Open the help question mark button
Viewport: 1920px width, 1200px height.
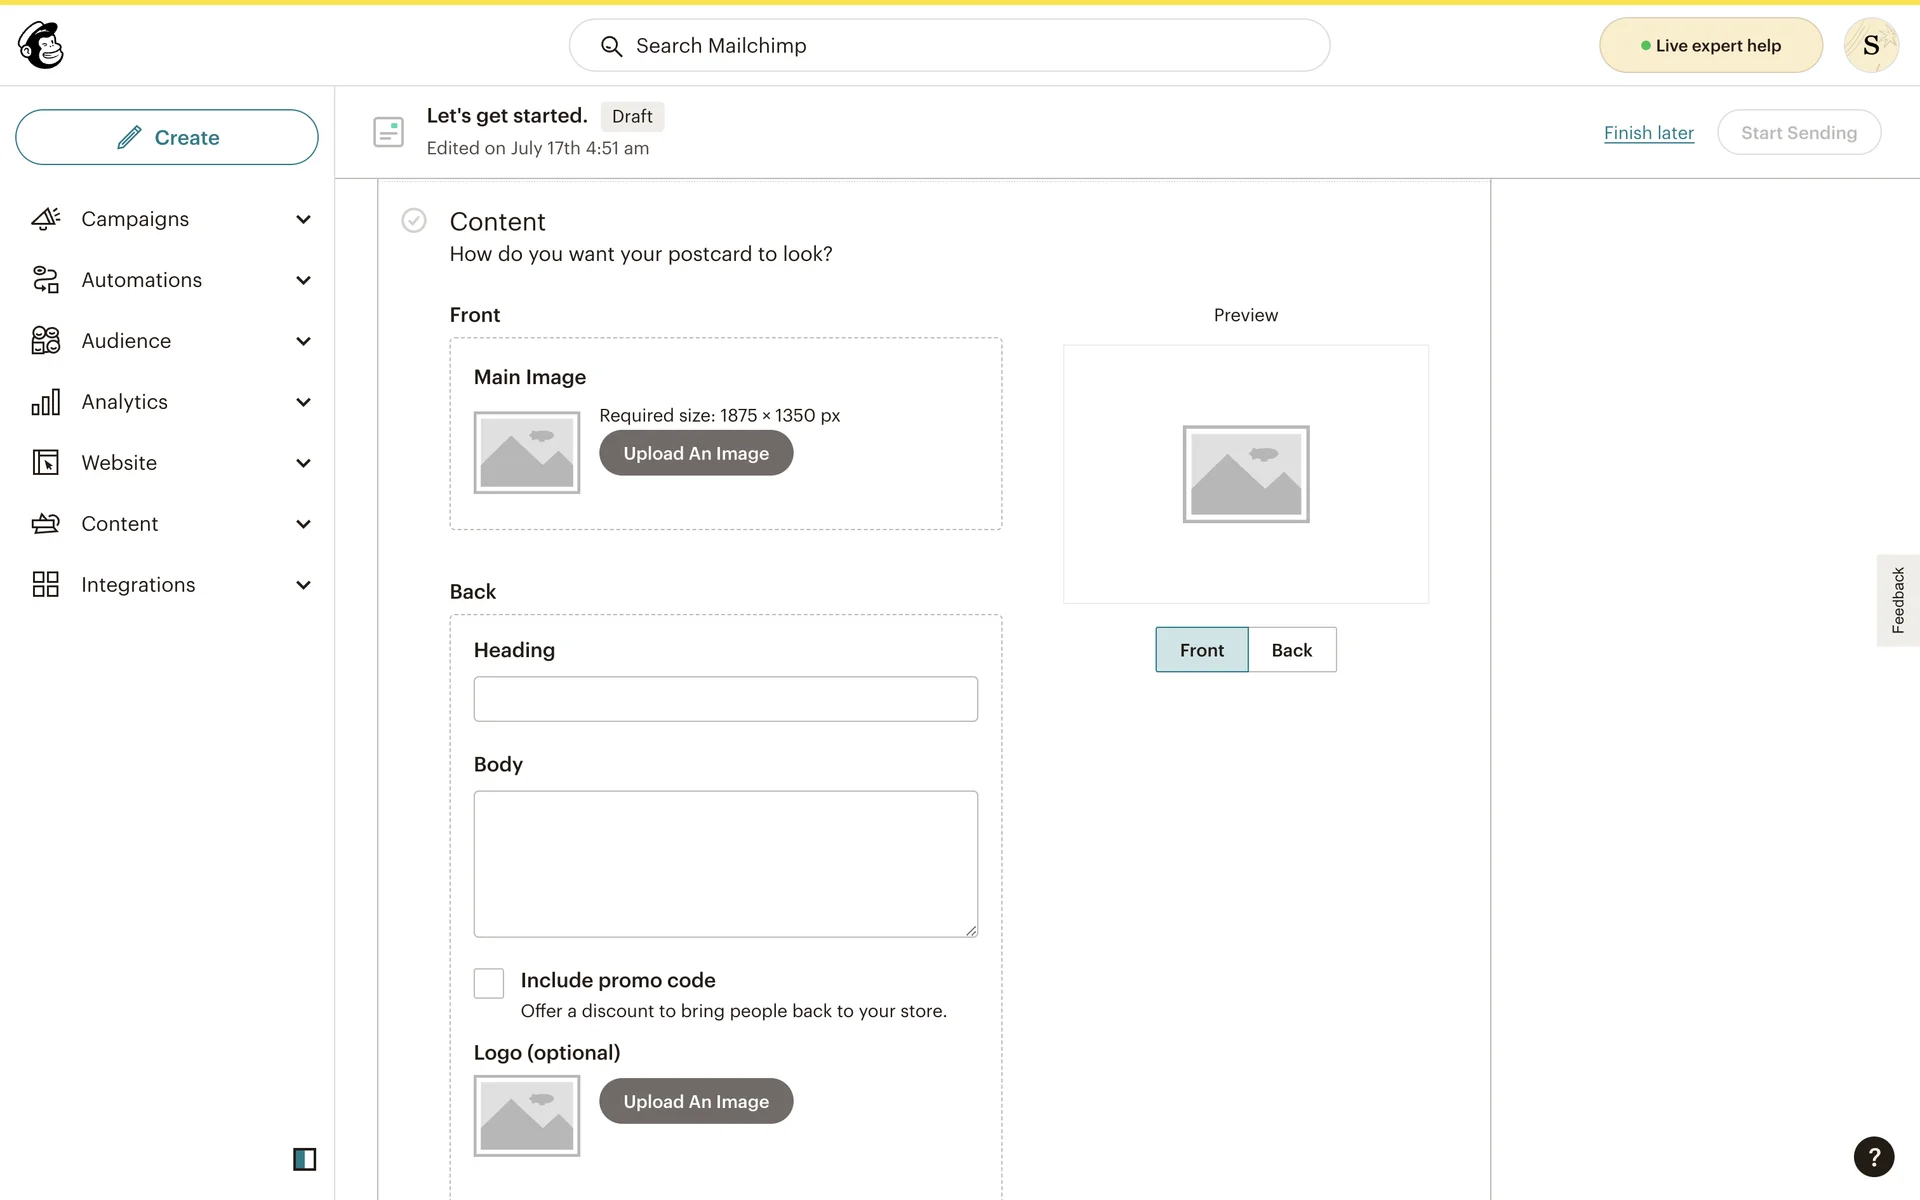click(1873, 1157)
